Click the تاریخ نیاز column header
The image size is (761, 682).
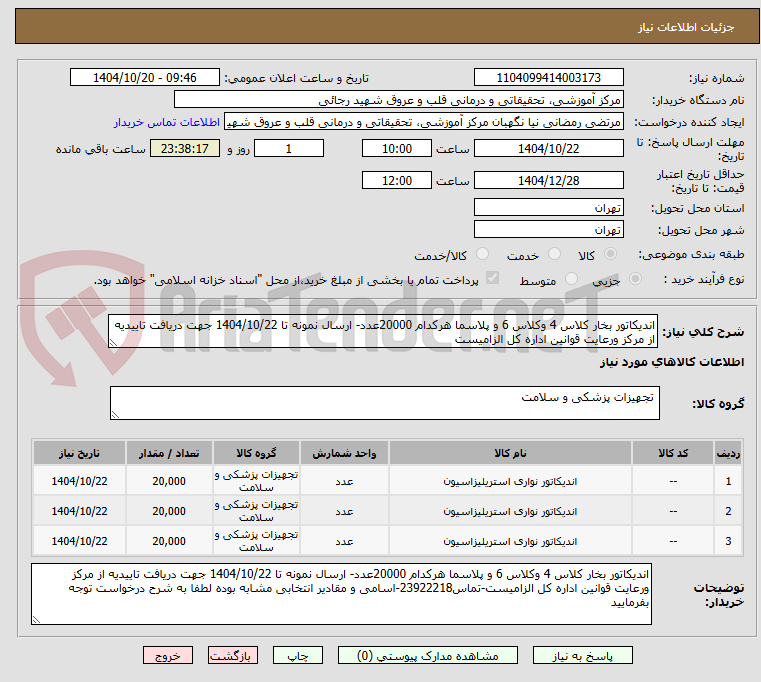79,453
